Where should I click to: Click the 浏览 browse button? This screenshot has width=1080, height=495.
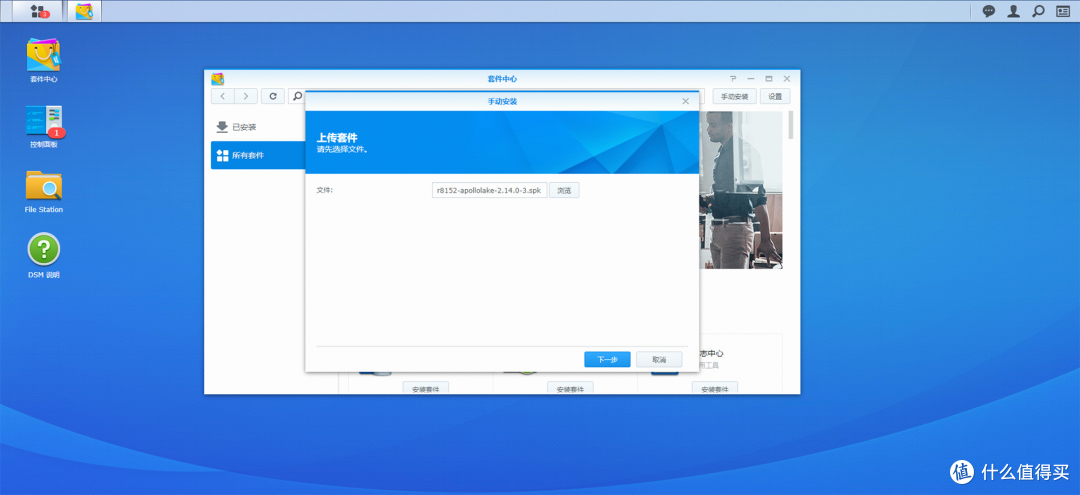[564, 190]
